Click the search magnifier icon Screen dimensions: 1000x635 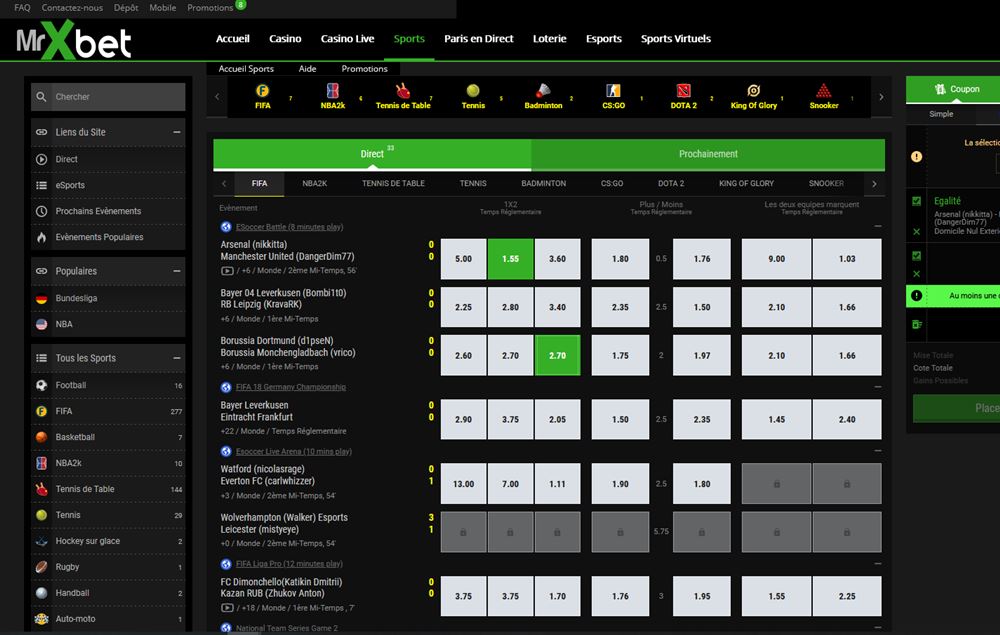point(41,97)
